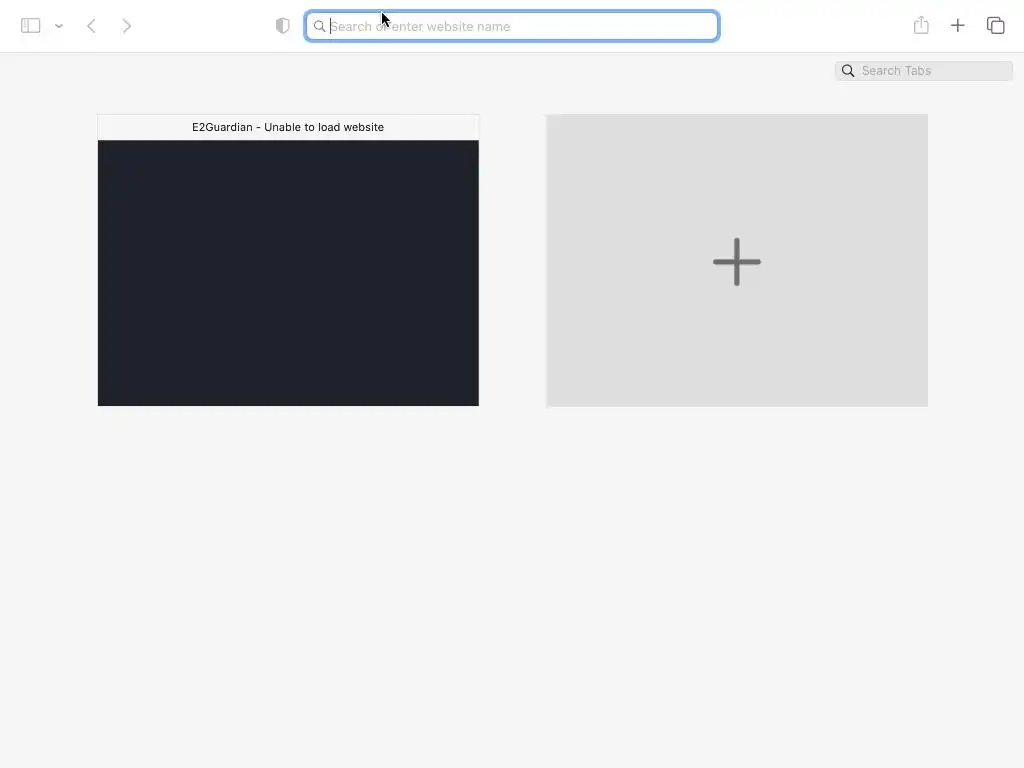Create a new tab with the large plus tile
The height and width of the screenshot is (768, 1024).
point(737,261)
